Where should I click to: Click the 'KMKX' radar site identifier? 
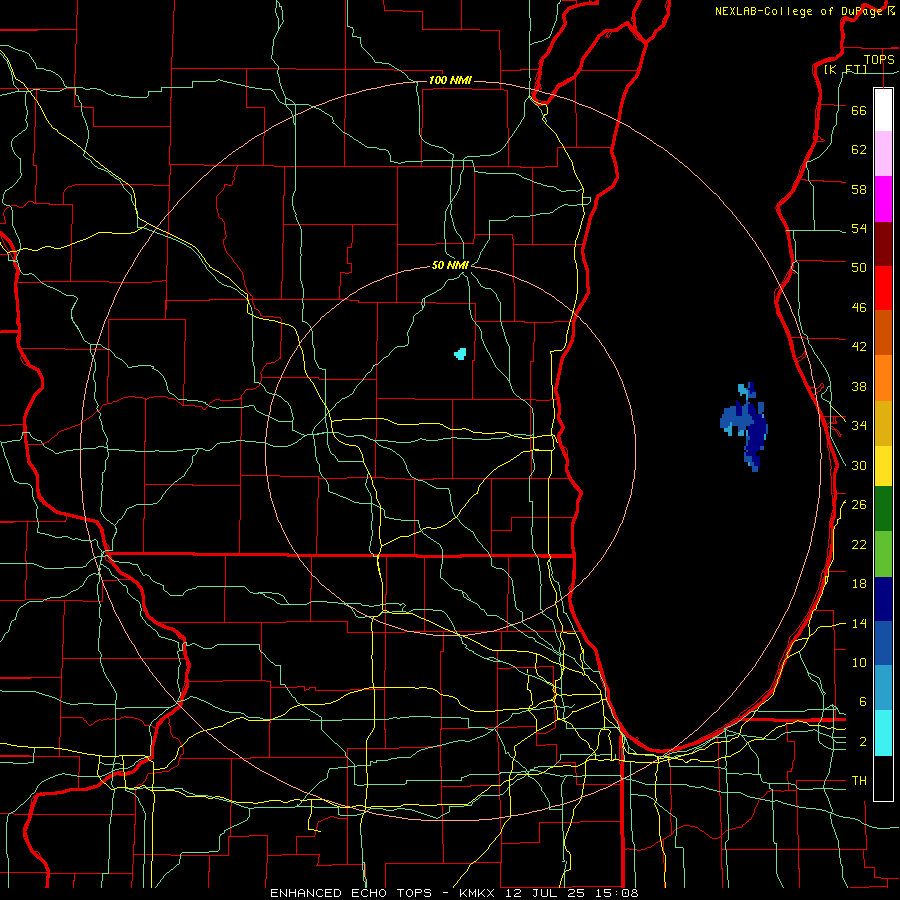click(x=479, y=893)
